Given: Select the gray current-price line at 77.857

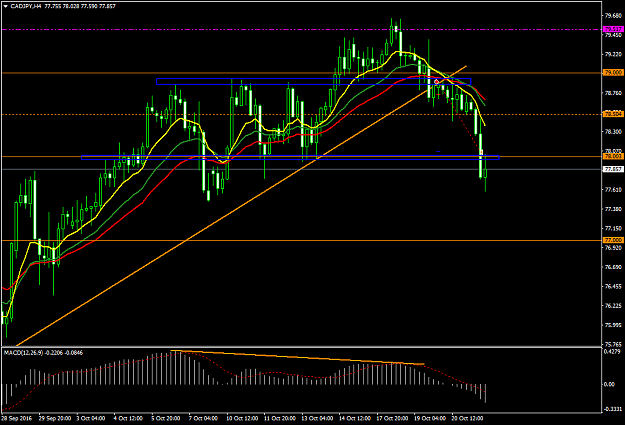Looking at the screenshot, I should coord(301,169).
